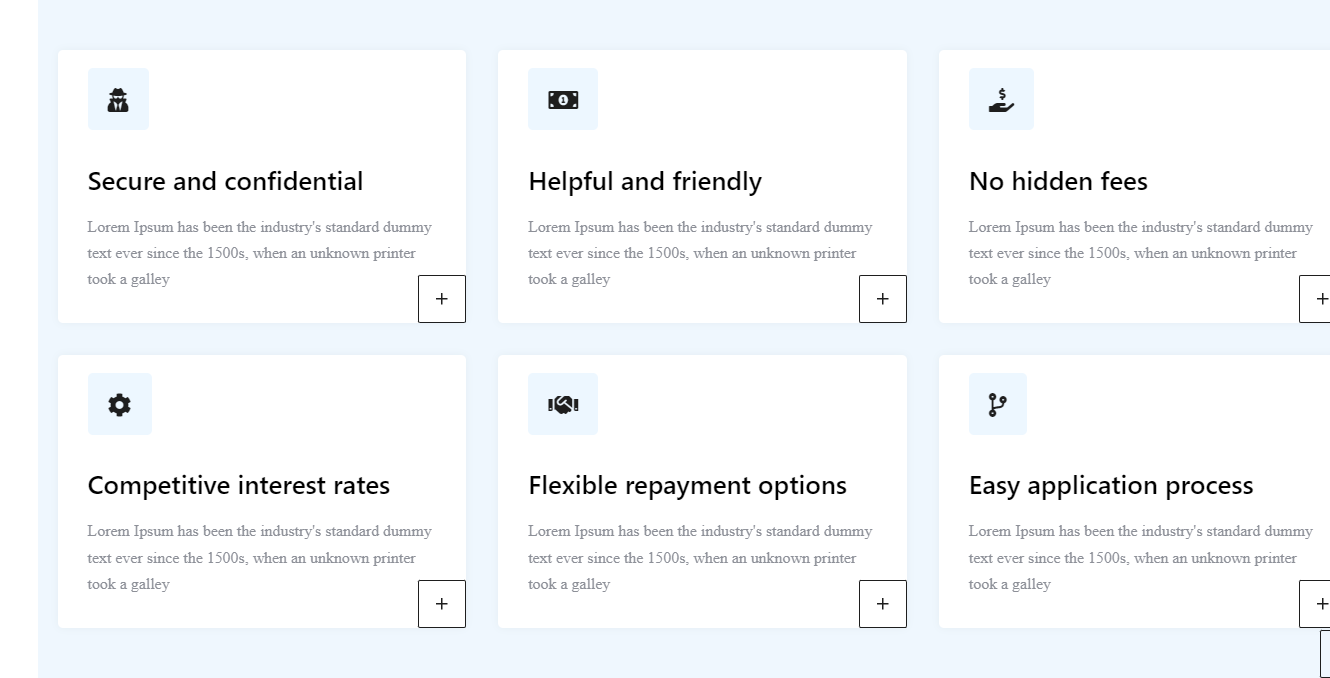Select the Competitive interest rates heading
This screenshot has width=1330, height=678.
tap(239, 485)
